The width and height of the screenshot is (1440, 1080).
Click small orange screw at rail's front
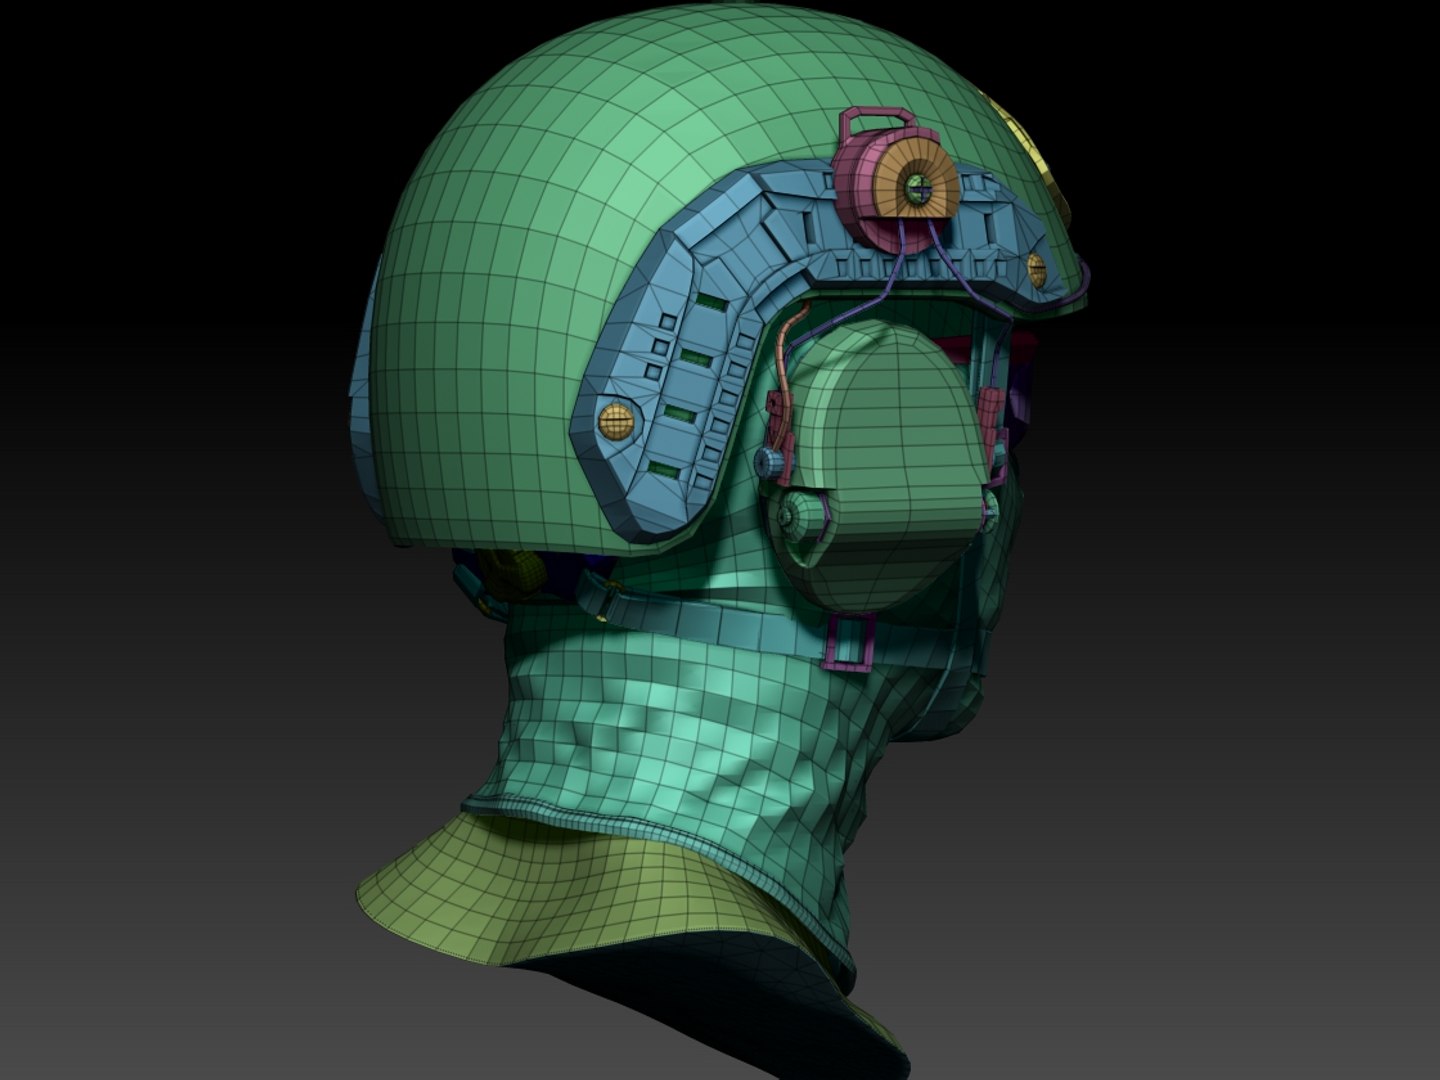point(1037,269)
